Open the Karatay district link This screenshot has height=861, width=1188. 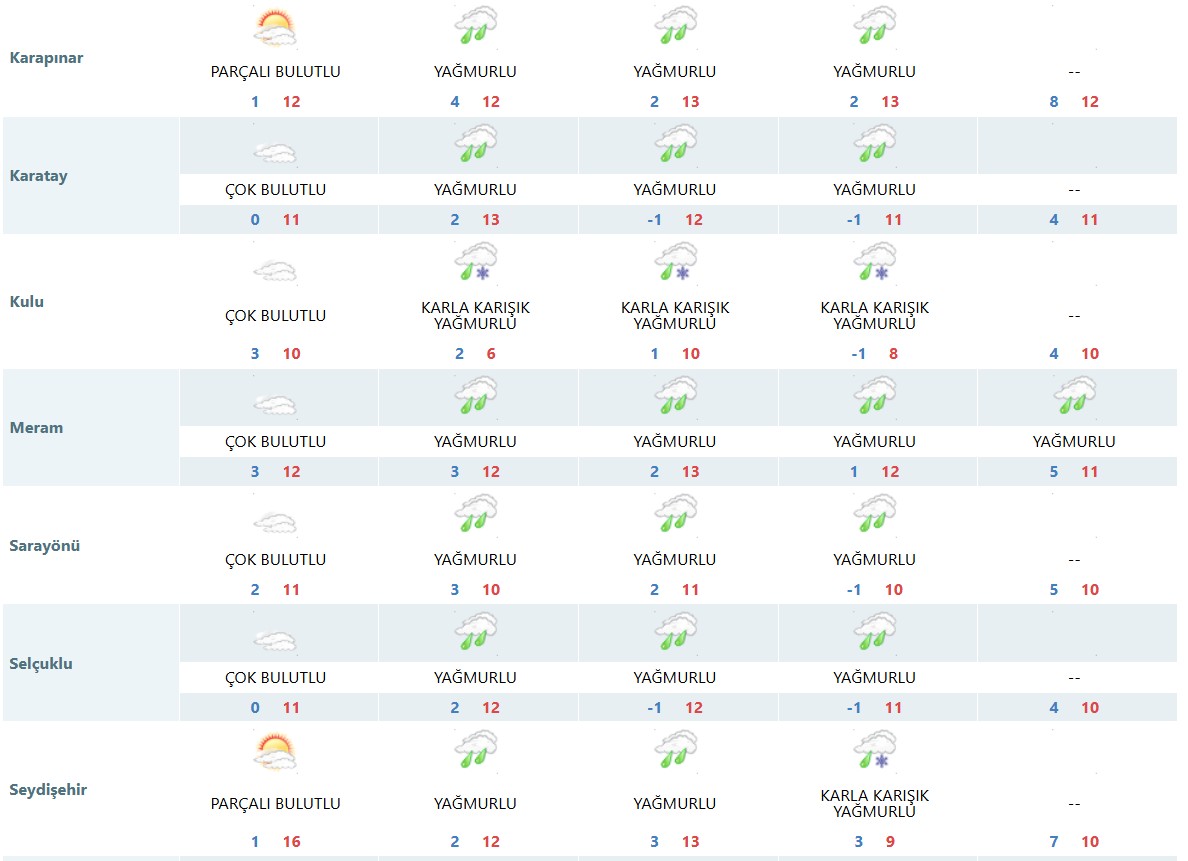(38, 176)
